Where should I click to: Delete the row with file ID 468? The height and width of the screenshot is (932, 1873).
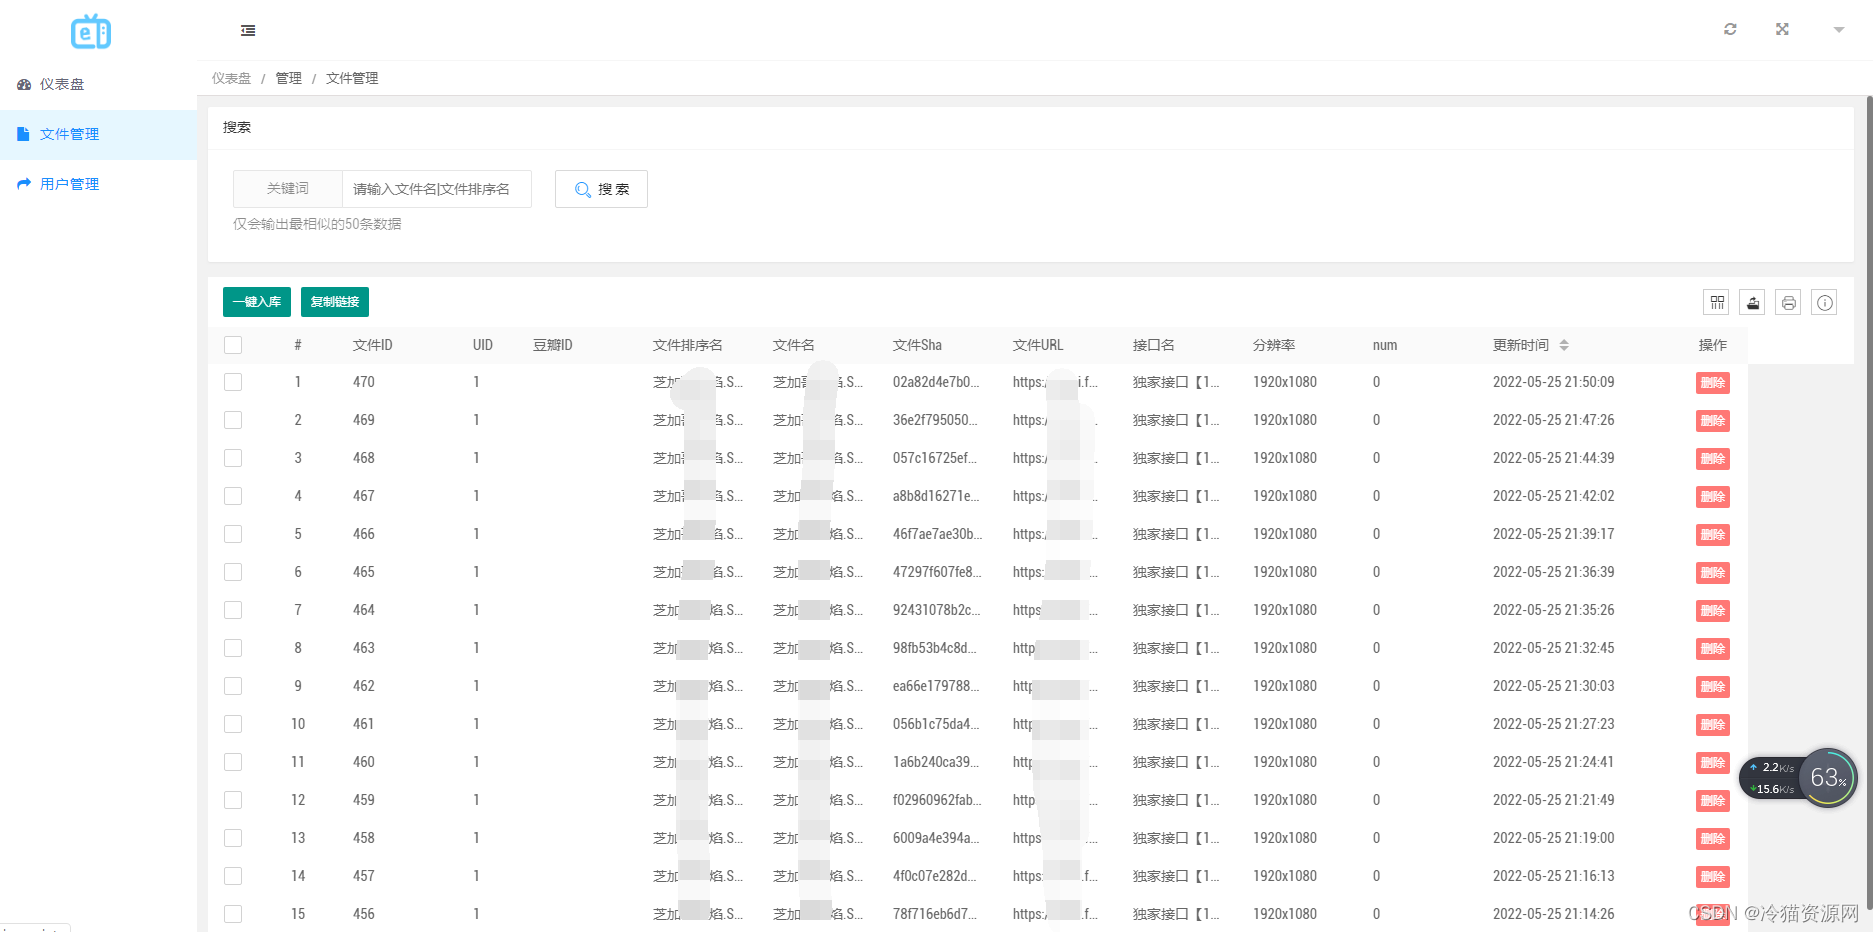1713,459
